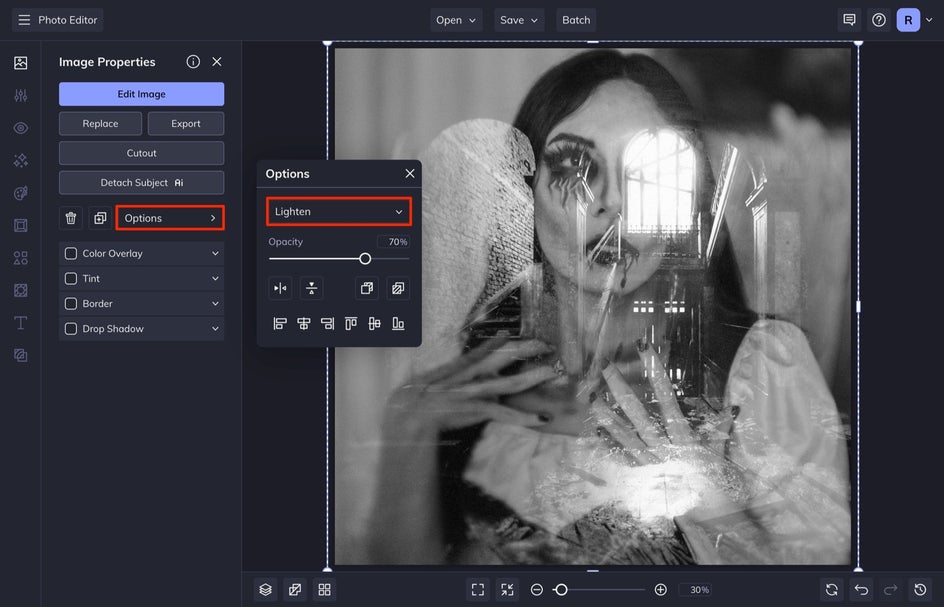
Task: Open the Lighten blend mode dropdown
Action: (339, 212)
